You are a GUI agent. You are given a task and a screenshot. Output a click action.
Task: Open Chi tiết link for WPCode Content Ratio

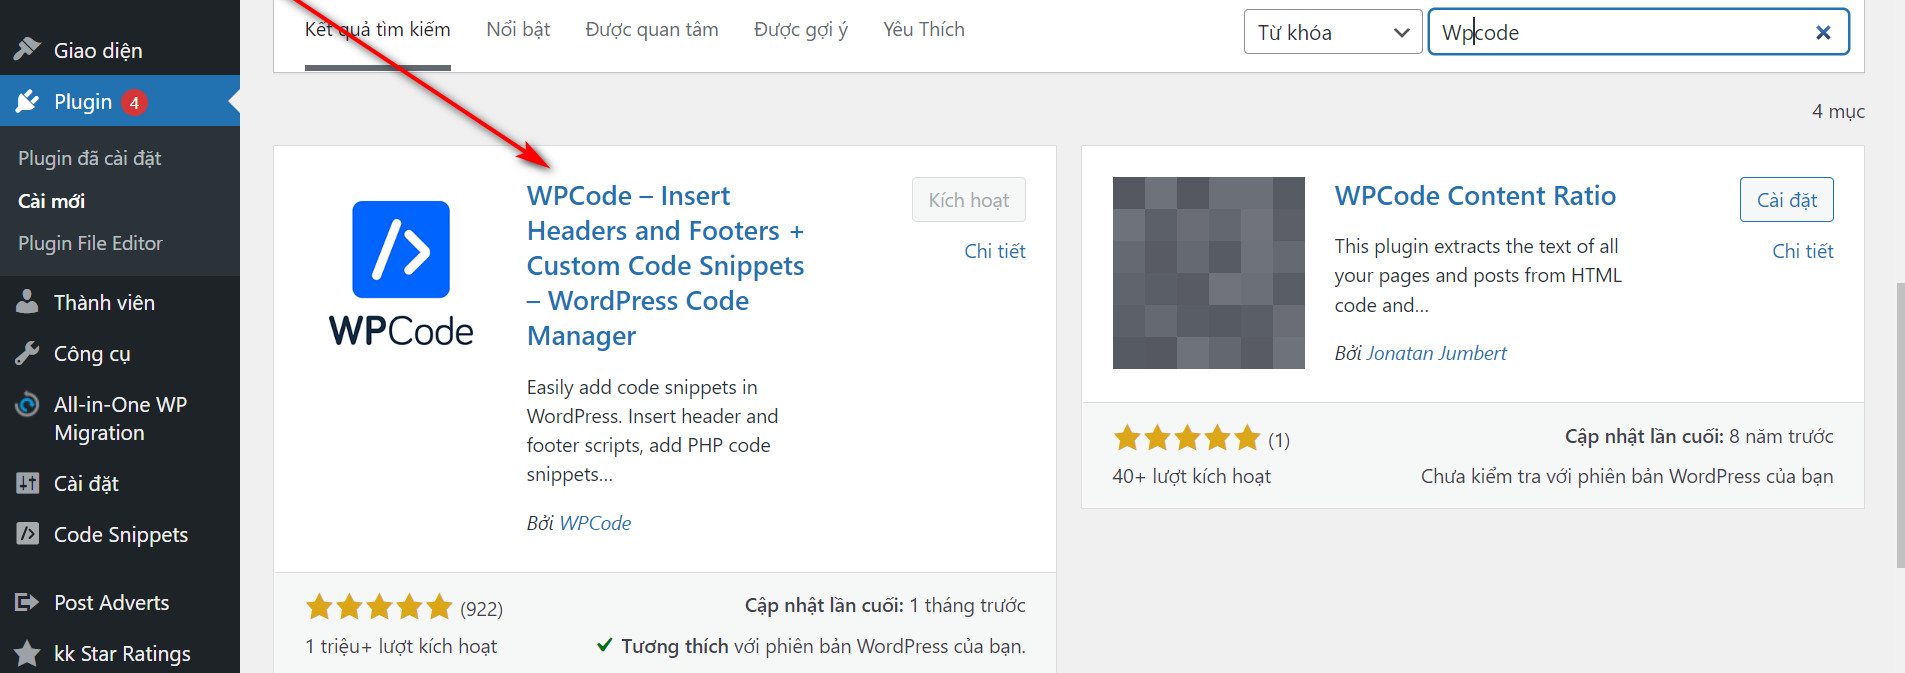[1803, 251]
